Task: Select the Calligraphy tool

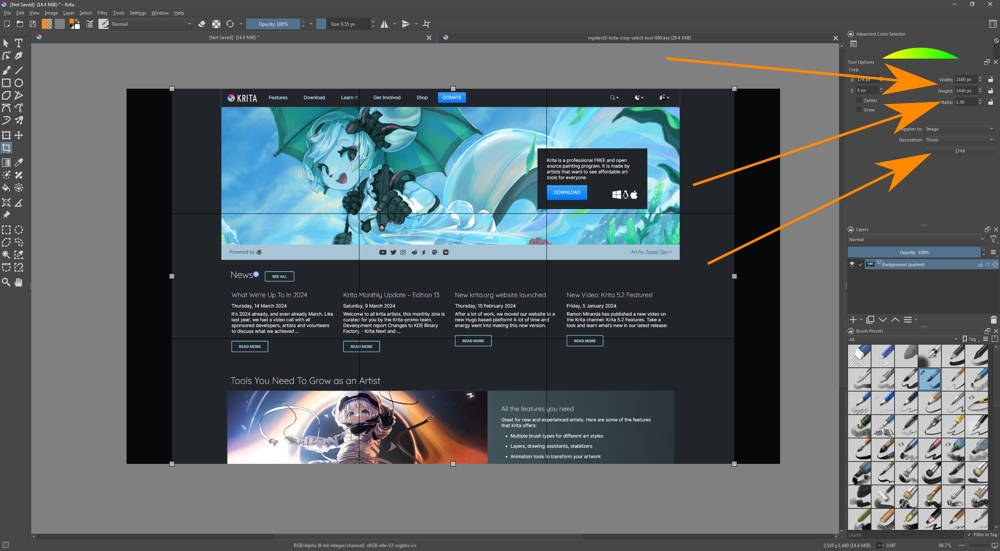Action: pos(18,56)
